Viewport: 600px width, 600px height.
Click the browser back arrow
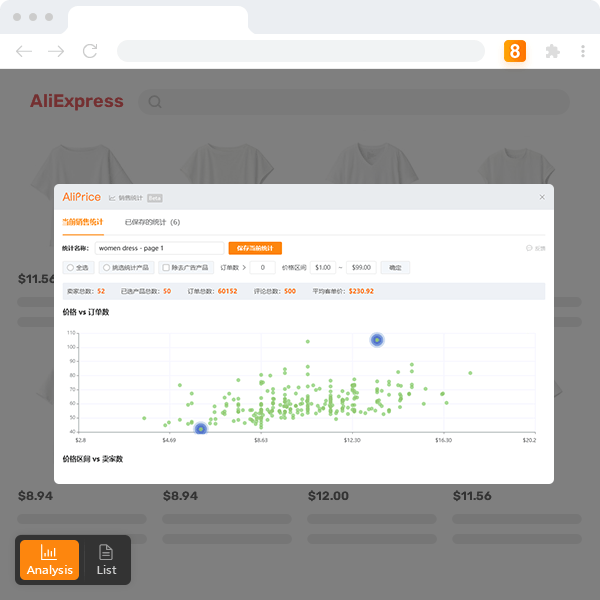click(24, 51)
